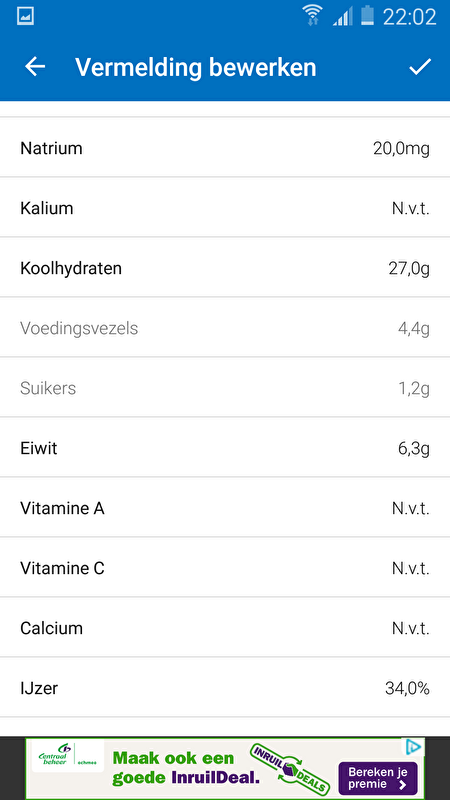The image size is (450, 800).
Task: Tap the Centraal Beheer logo in the ad
Action: pos(65,757)
